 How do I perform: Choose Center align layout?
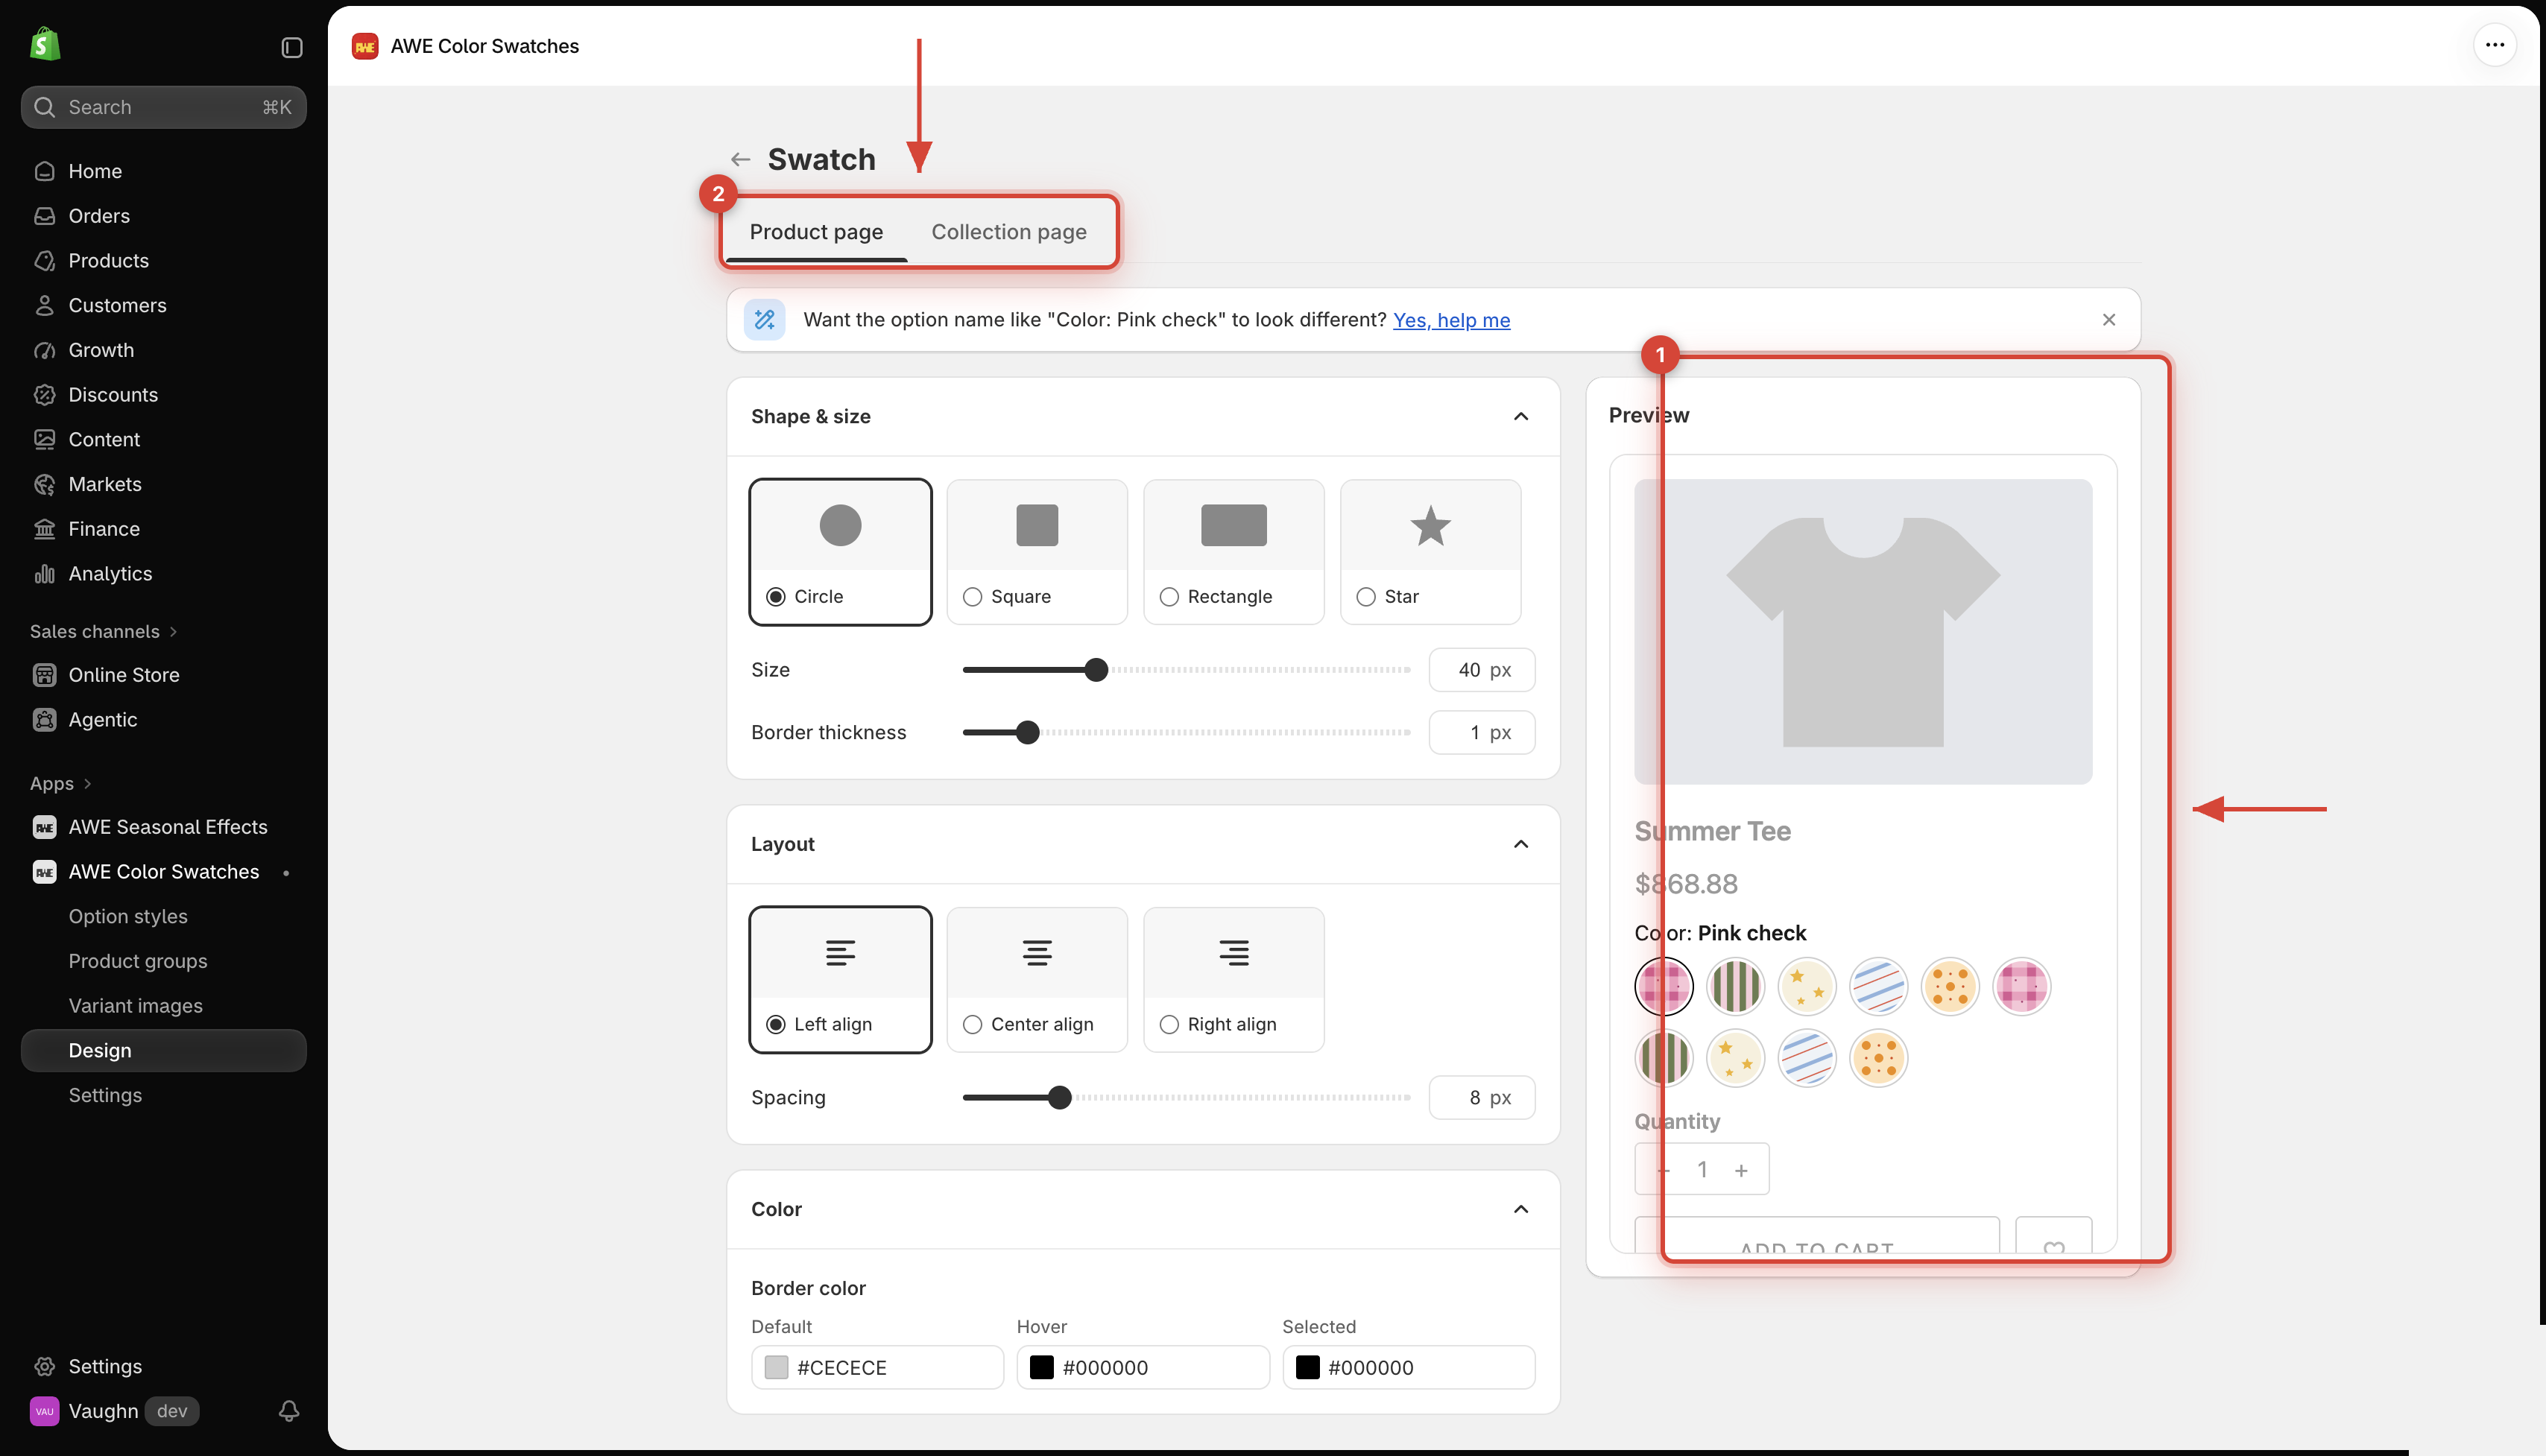click(1036, 980)
